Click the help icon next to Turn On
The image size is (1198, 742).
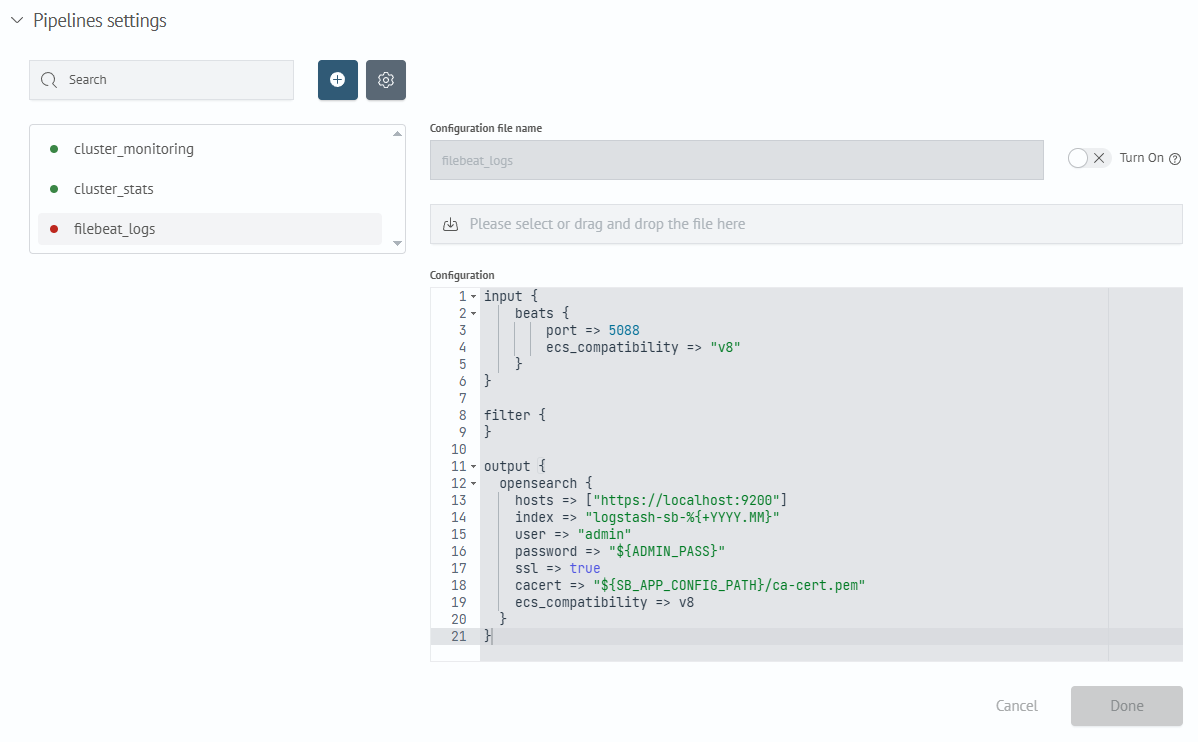point(1175,159)
